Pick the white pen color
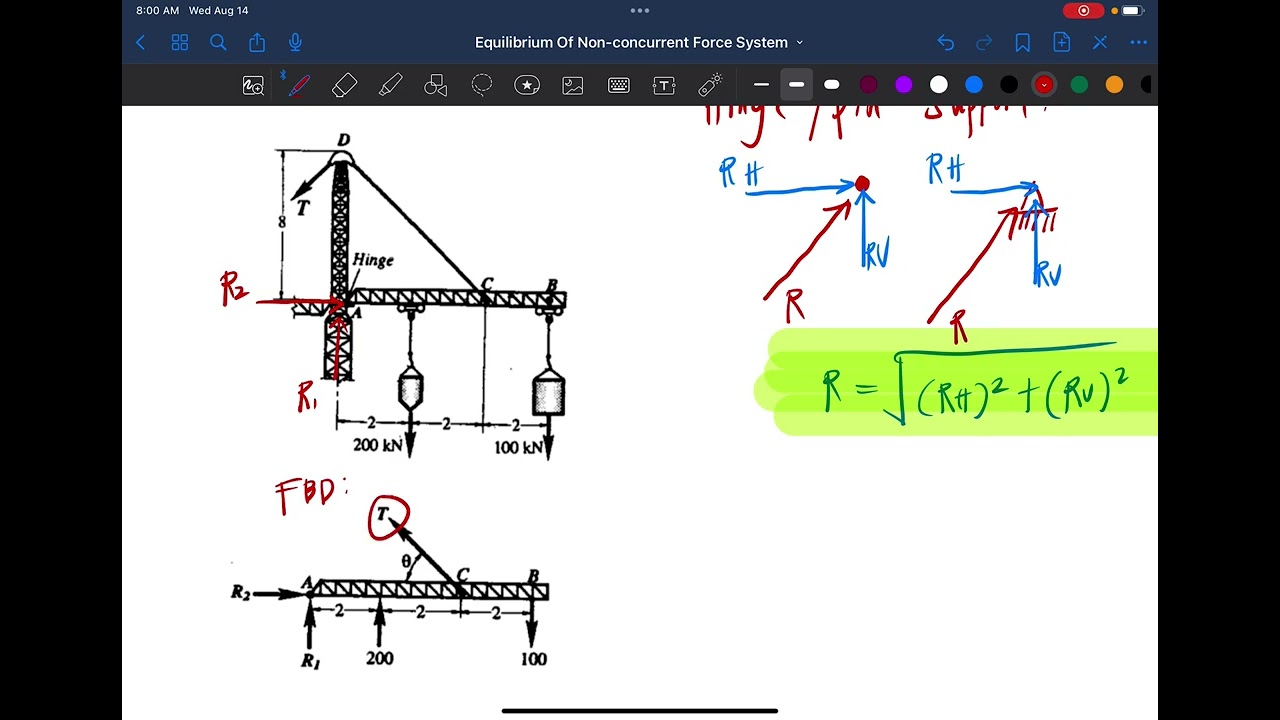1280x720 pixels. [x=938, y=85]
